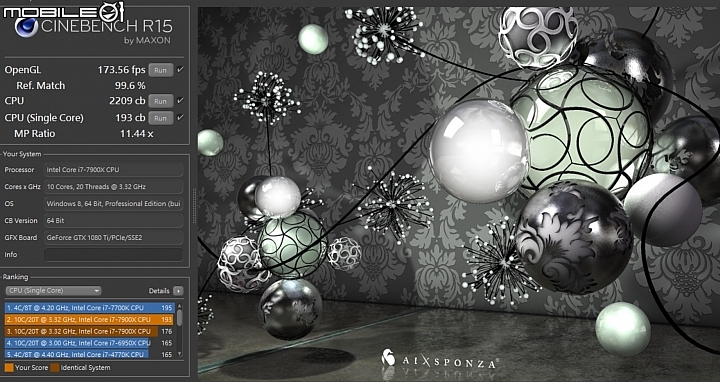Click the Cinebench logo sphere icon
This screenshot has height=382, width=720.
(x=26, y=27)
